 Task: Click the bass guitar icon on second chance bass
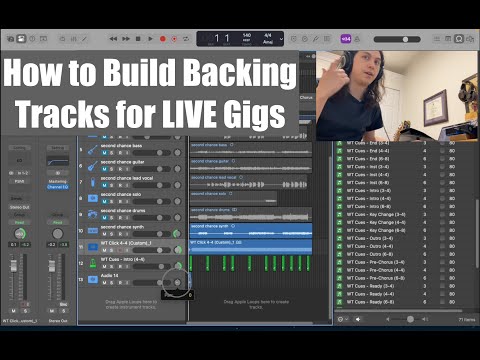click(93, 150)
